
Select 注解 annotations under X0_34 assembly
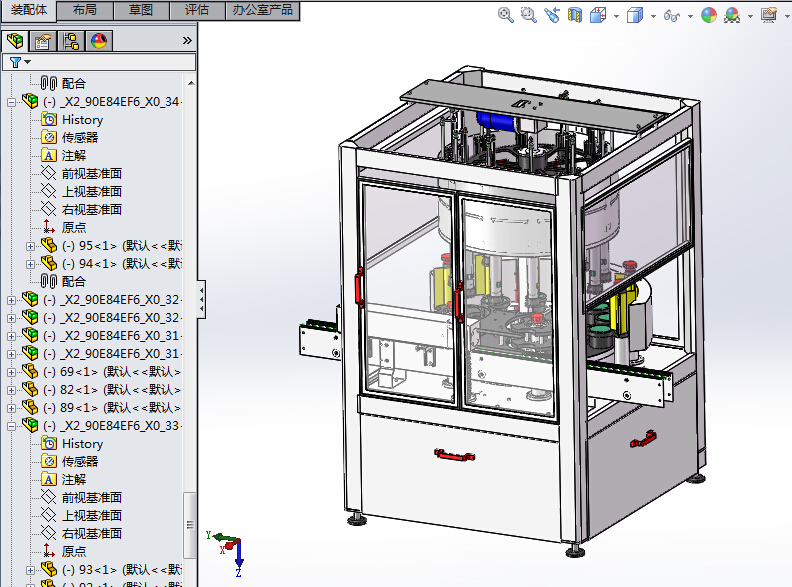(74, 156)
